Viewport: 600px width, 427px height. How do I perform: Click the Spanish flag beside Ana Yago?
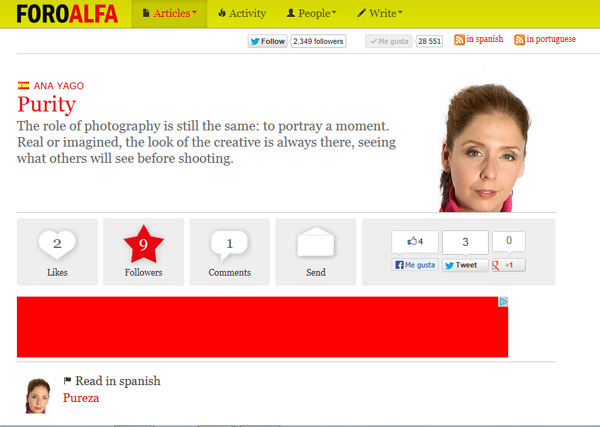(x=23, y=85)
